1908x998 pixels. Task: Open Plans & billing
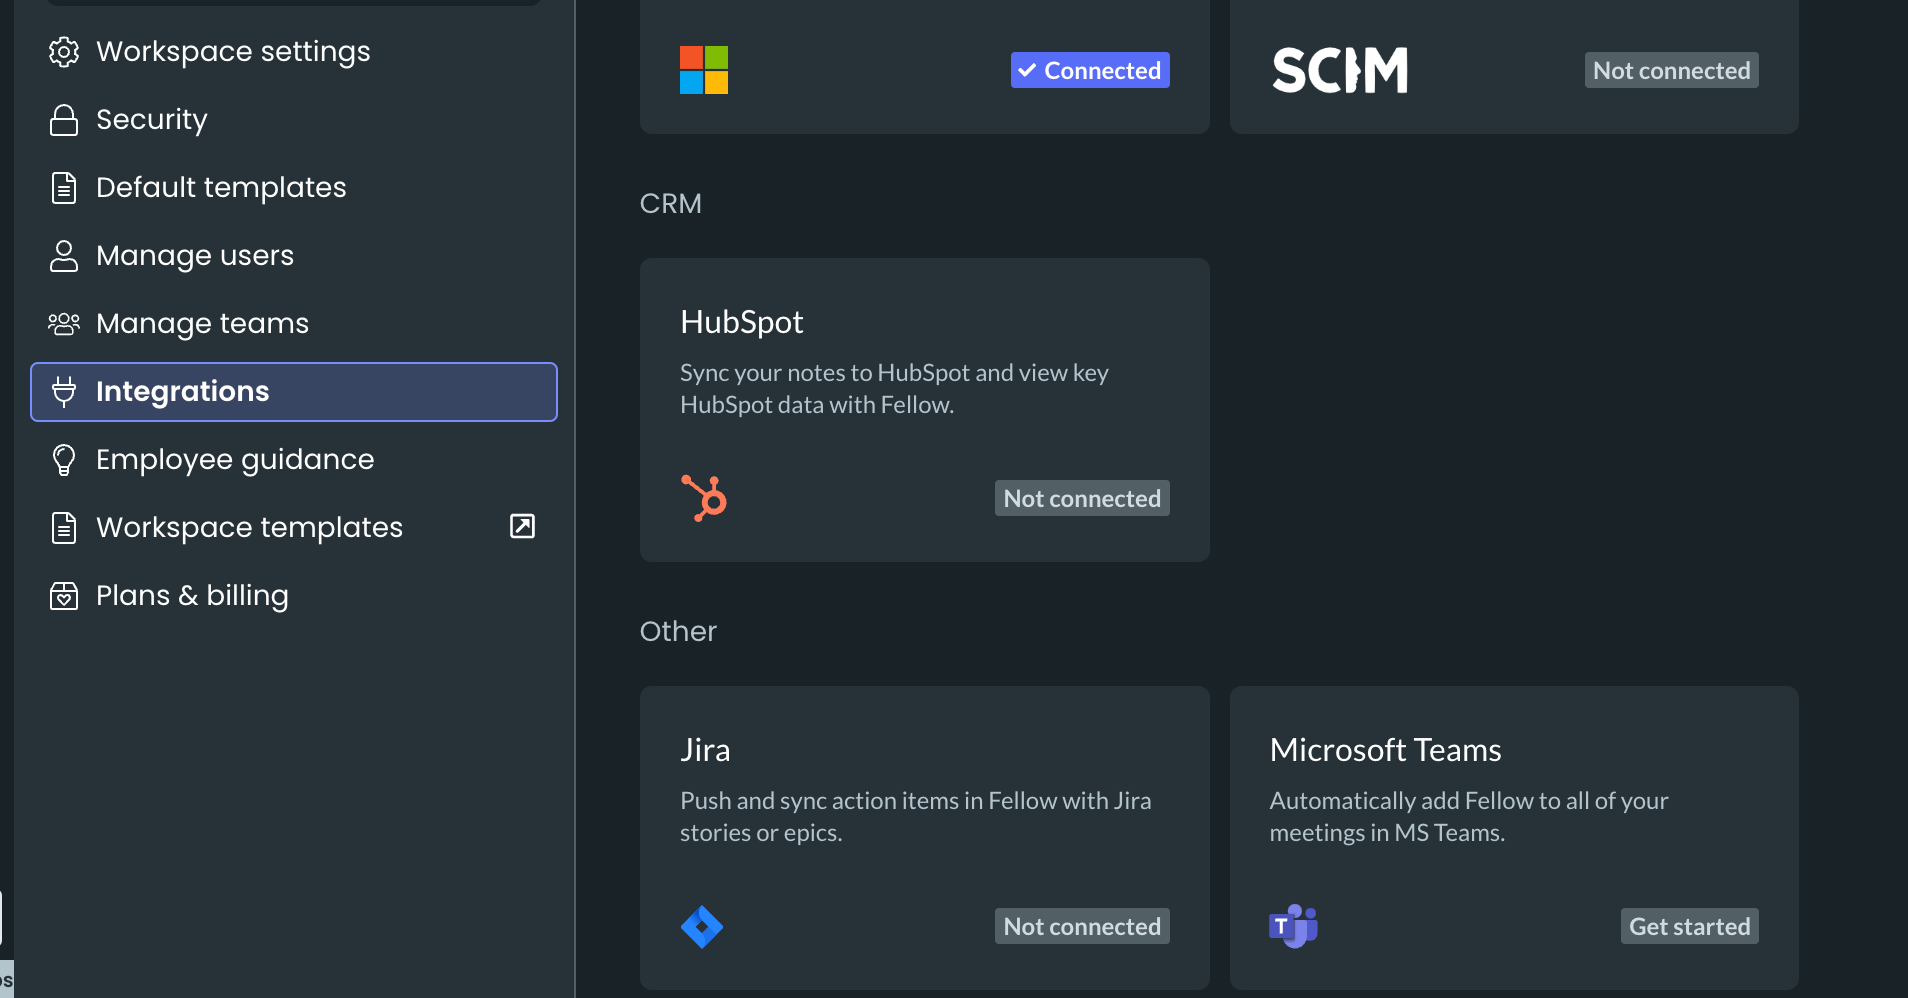click(x=293, y=596)
